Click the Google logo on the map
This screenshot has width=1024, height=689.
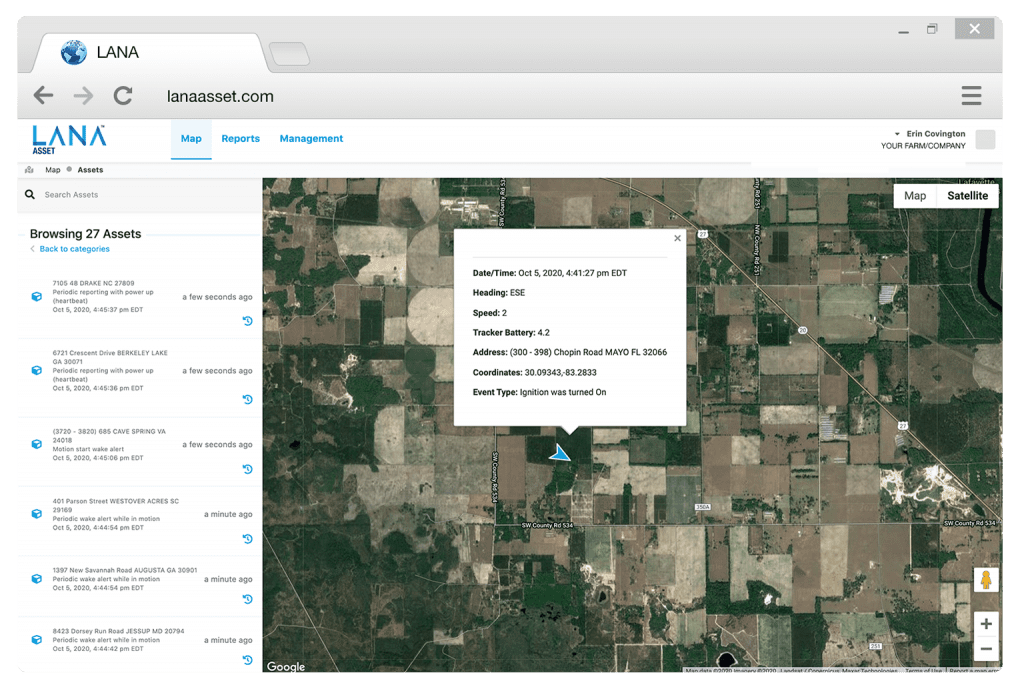coord(285,666)
